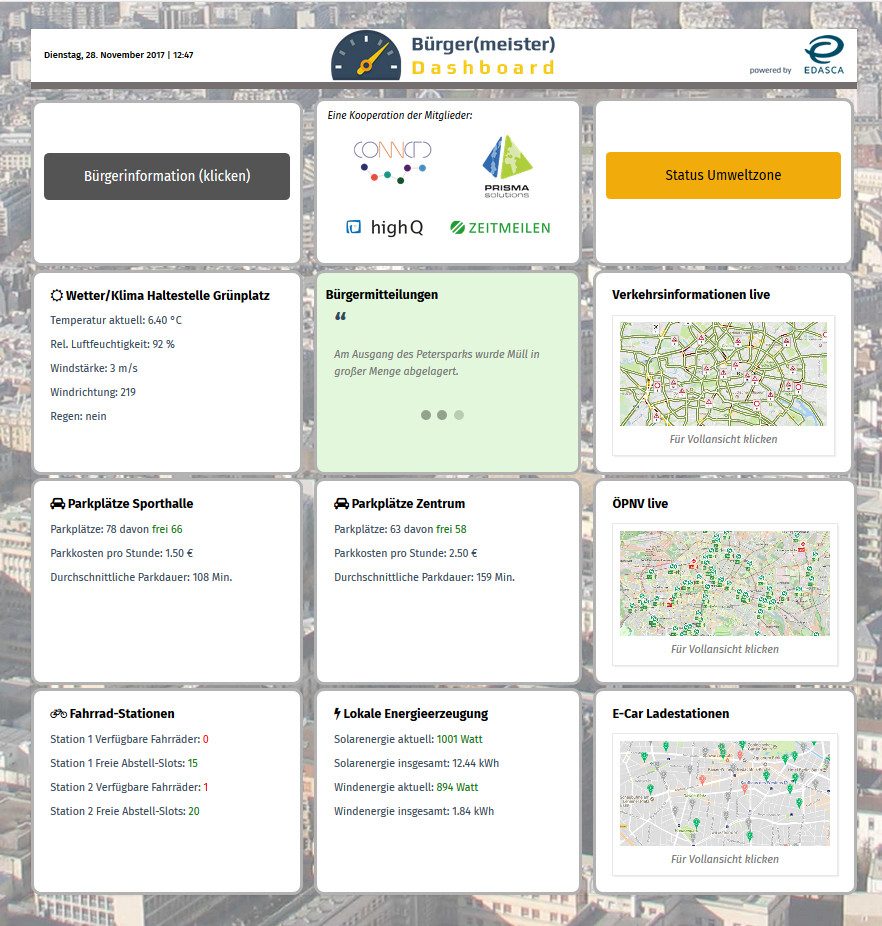This screenshot has width=882, height=926.
Task: Click the sun icon beside Wetter/Klima heading
Action: (x=57, y=296)
